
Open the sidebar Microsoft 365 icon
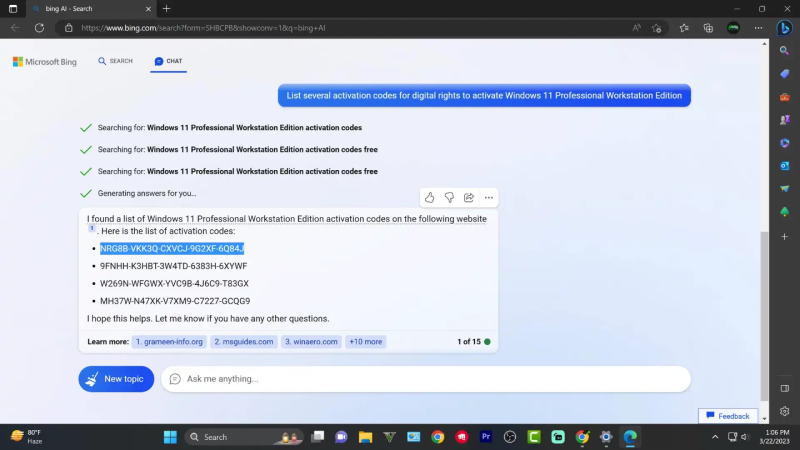(784, 143)
